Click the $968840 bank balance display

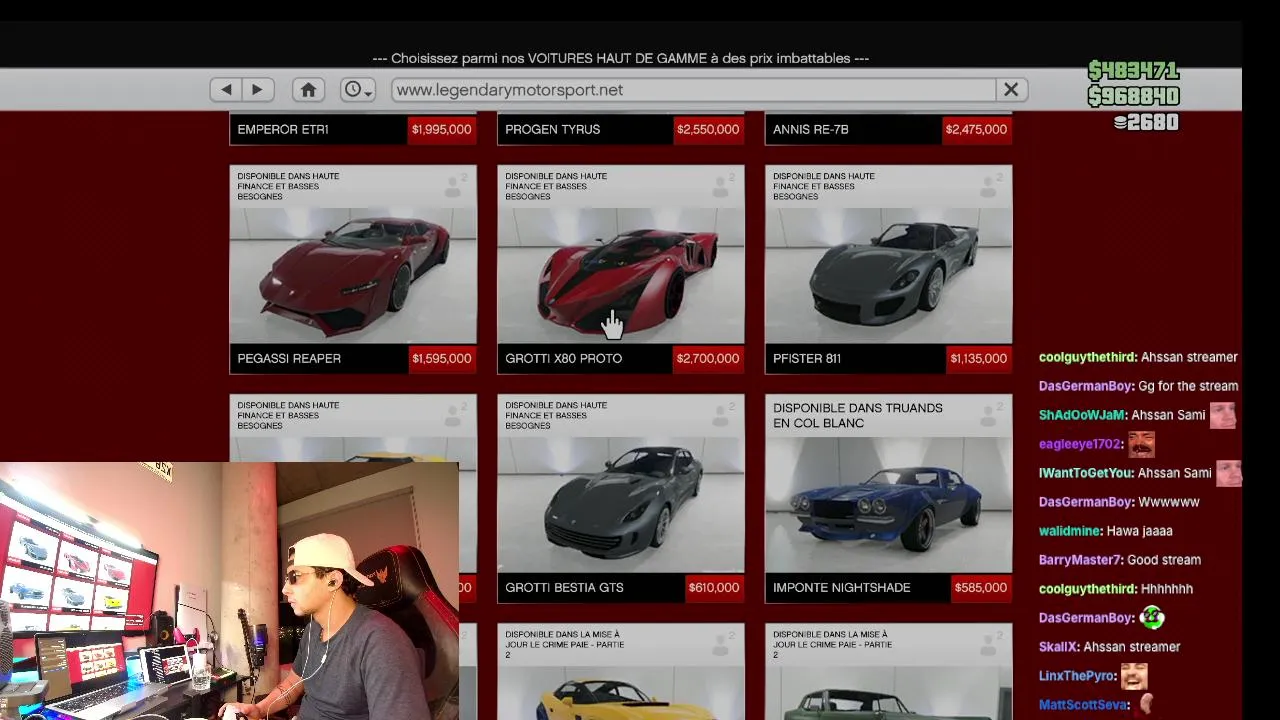[x=1133, y=96]
